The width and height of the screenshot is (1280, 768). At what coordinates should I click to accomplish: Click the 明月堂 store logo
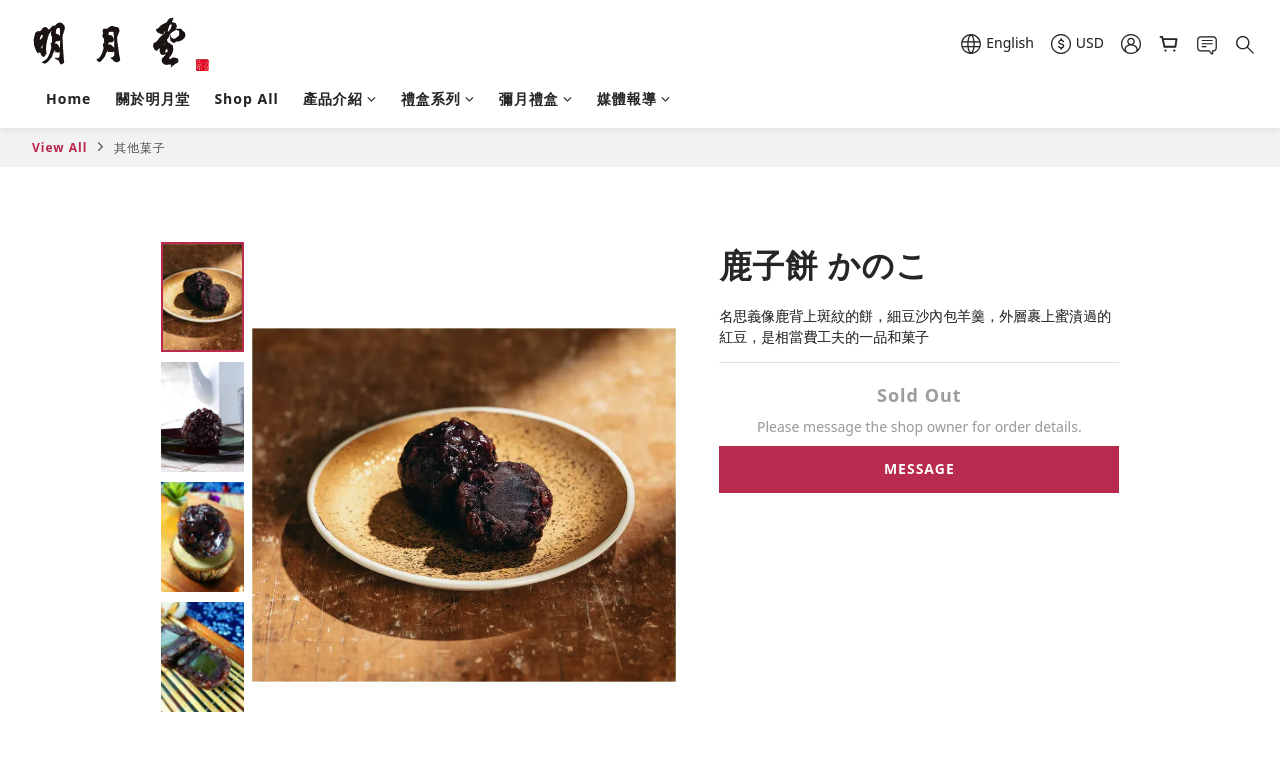pos(121,44)
